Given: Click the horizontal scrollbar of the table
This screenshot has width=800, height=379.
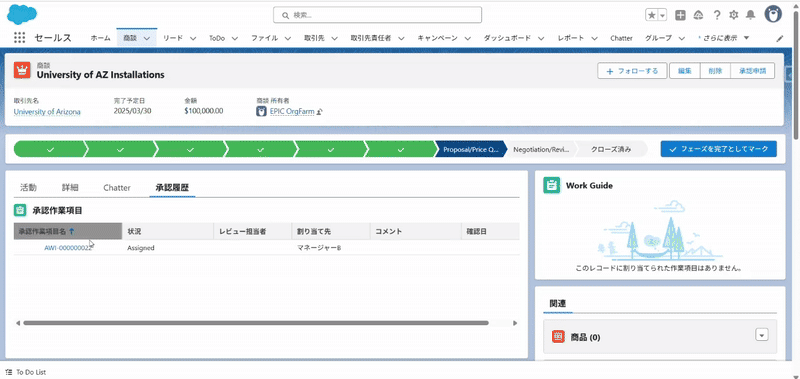Looking at the screenshot, I should coord(256,323).
